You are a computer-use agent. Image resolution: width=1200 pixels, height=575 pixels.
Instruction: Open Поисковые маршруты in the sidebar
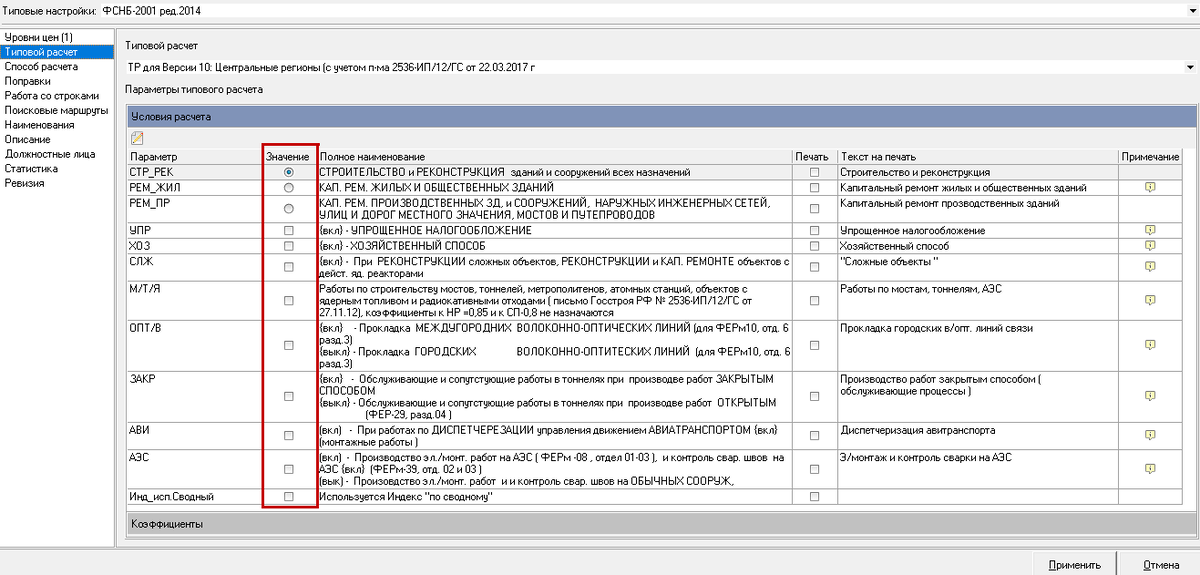[x=57, y=110]
